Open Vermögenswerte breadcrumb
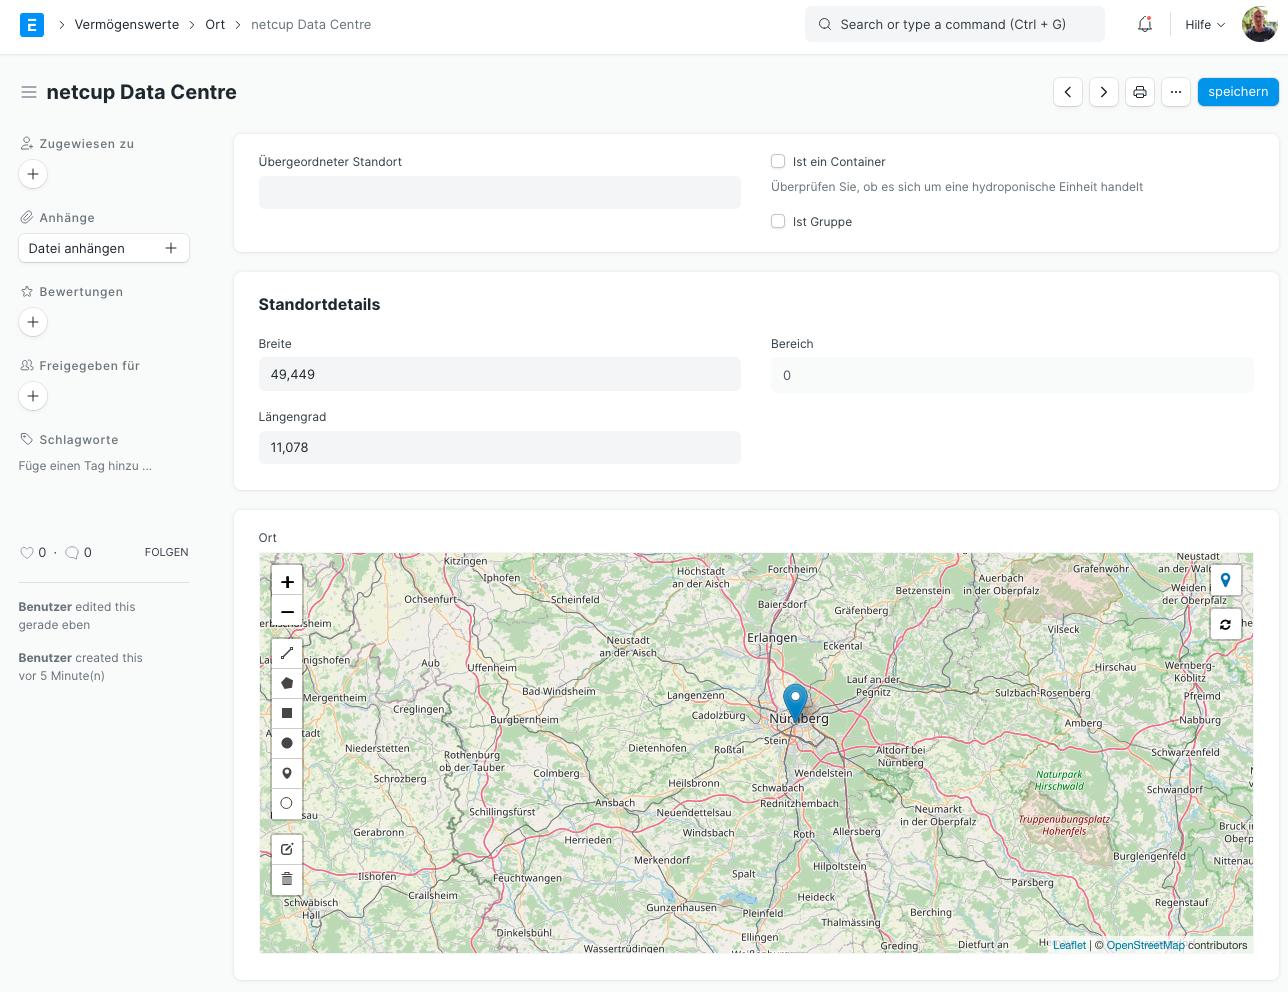Image resolution: width=1288 pixels, height=992 pixels. [127, 25]
